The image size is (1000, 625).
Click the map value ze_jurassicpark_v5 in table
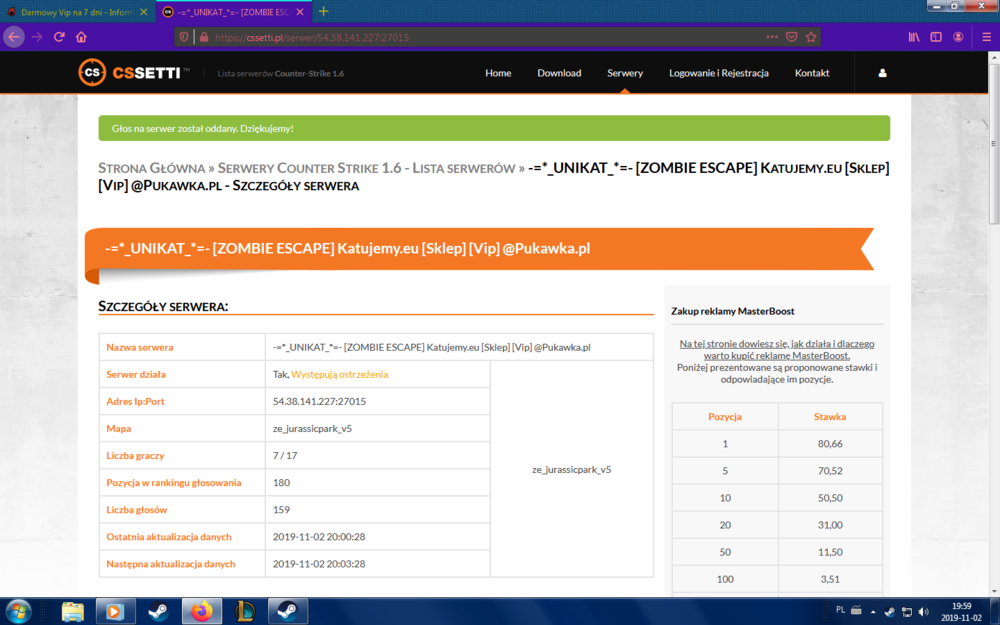pyautogui.click(x=312, y=429)
